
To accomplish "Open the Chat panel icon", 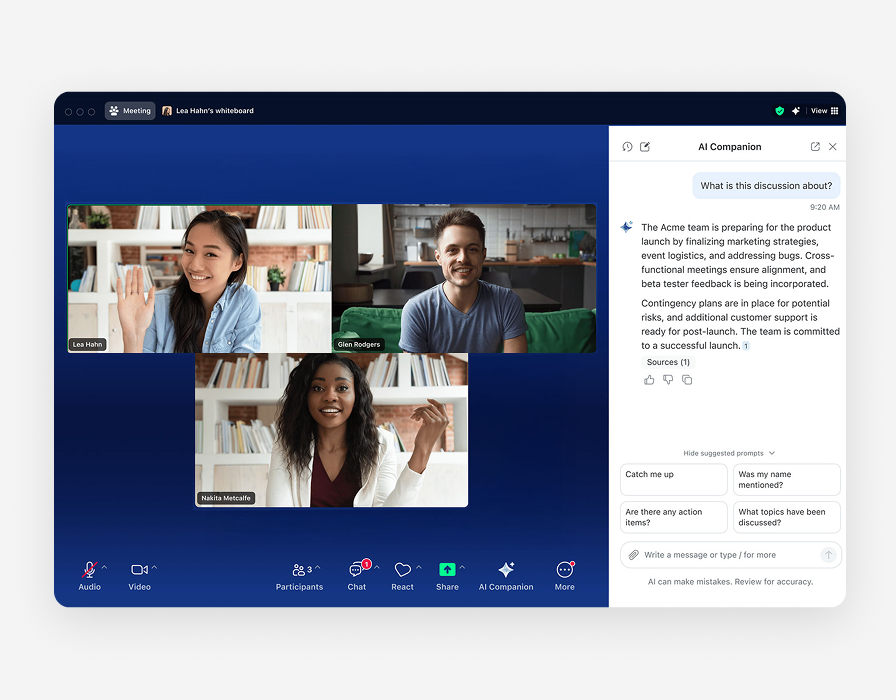I will click(x=356, y=570).
